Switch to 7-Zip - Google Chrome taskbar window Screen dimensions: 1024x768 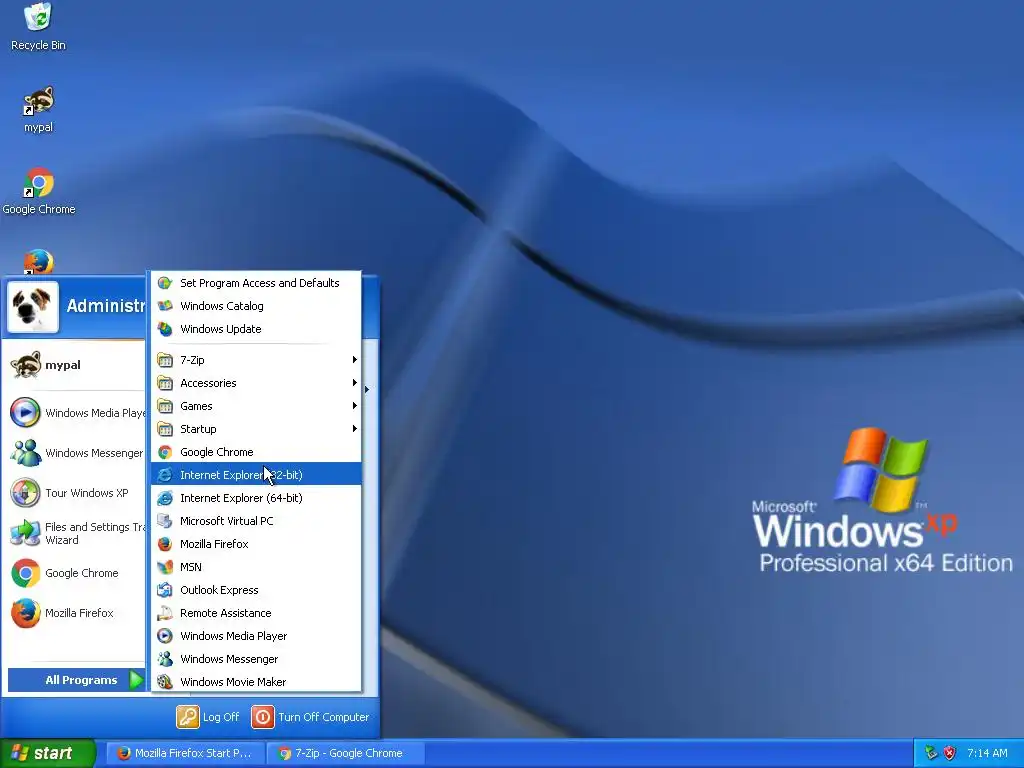tap(345, 753)
